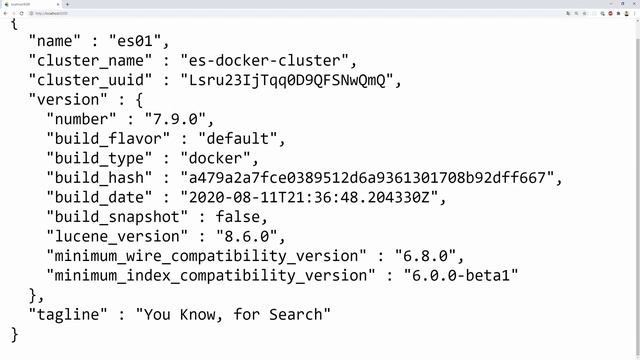Click the red extension icon in toolbar
This screenshot has width=640, height=360.
[x=610, y=13]
